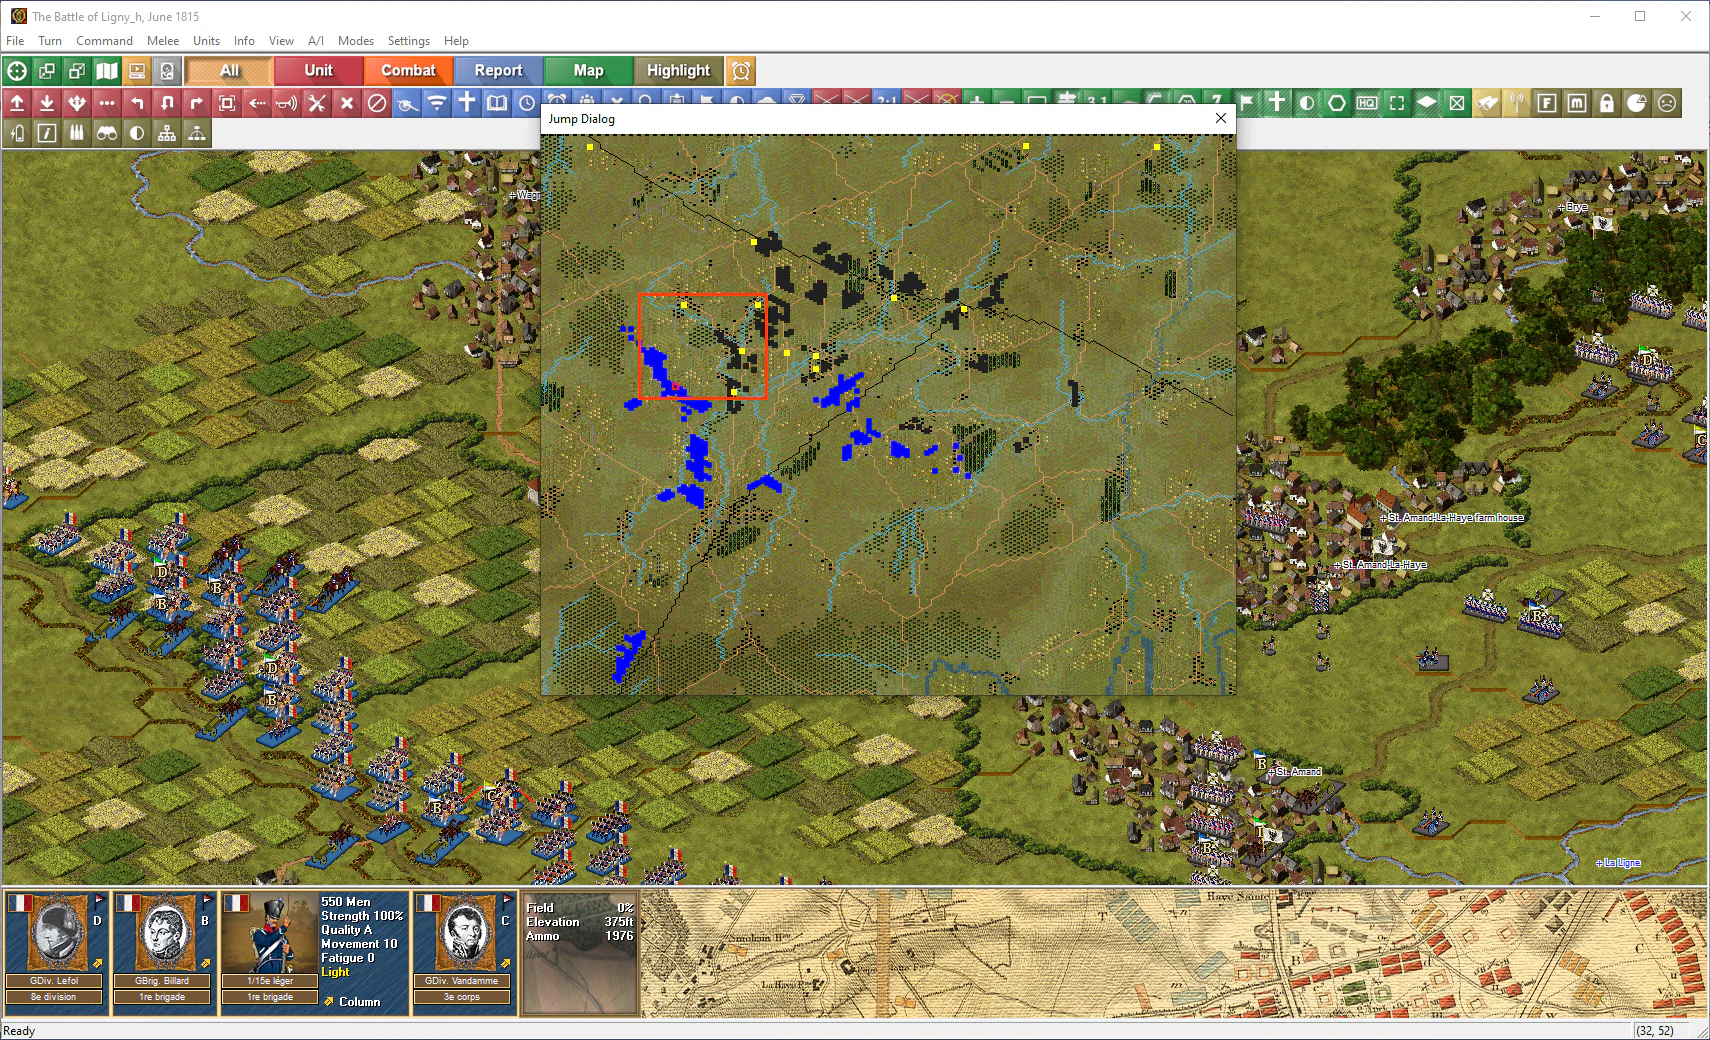Close the Jump Dialog window
Image resolution: width=1710 pixels, height=1040 pixels.
point(1221,118)
